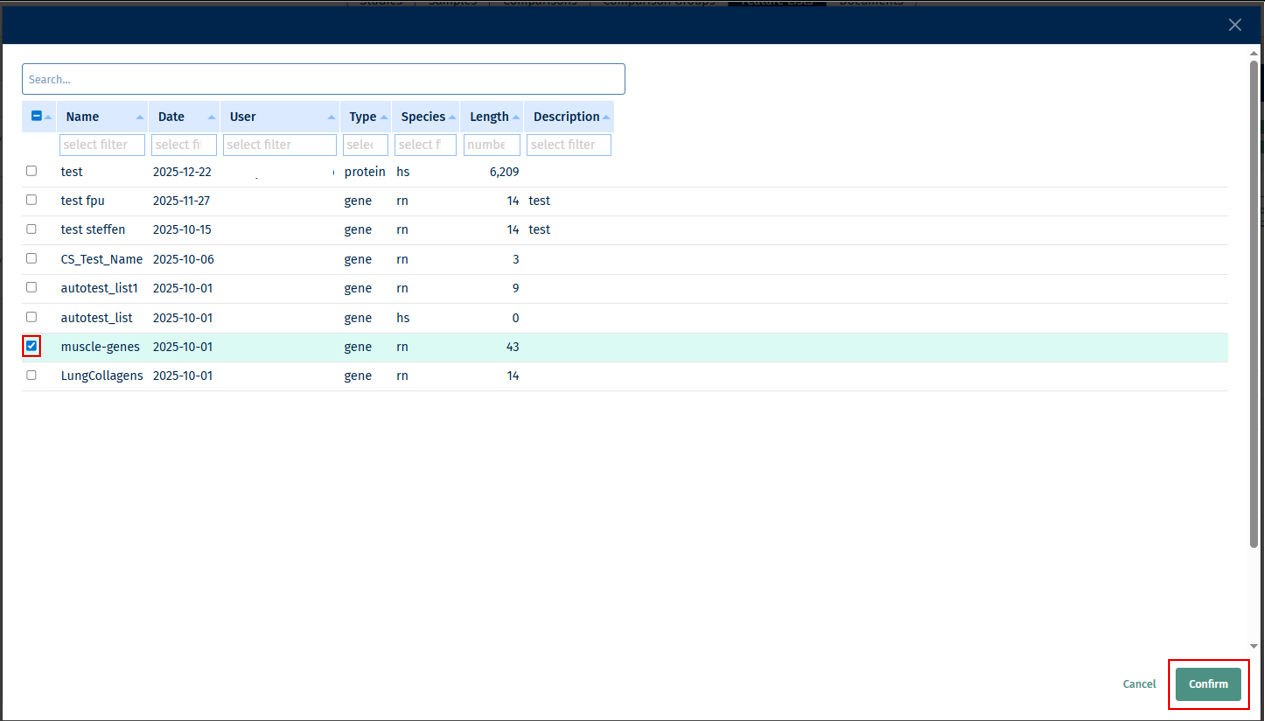Open the Type column filter
The image size is (1265, 721).
[366, 144]
